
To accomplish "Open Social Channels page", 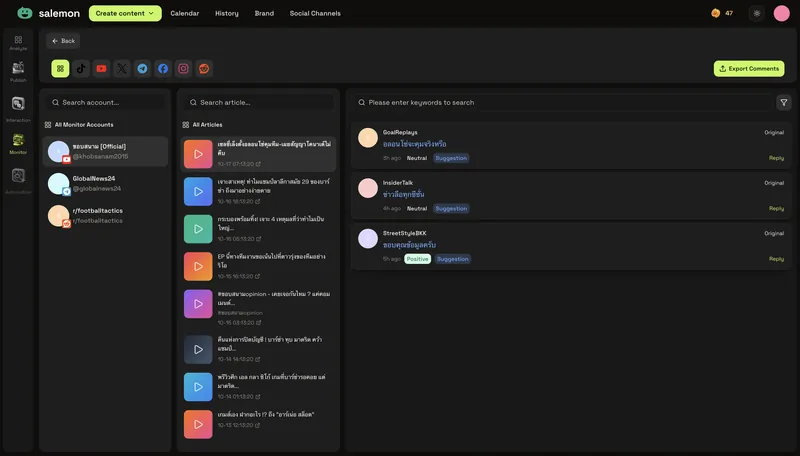I will click(x=315, y=13).
